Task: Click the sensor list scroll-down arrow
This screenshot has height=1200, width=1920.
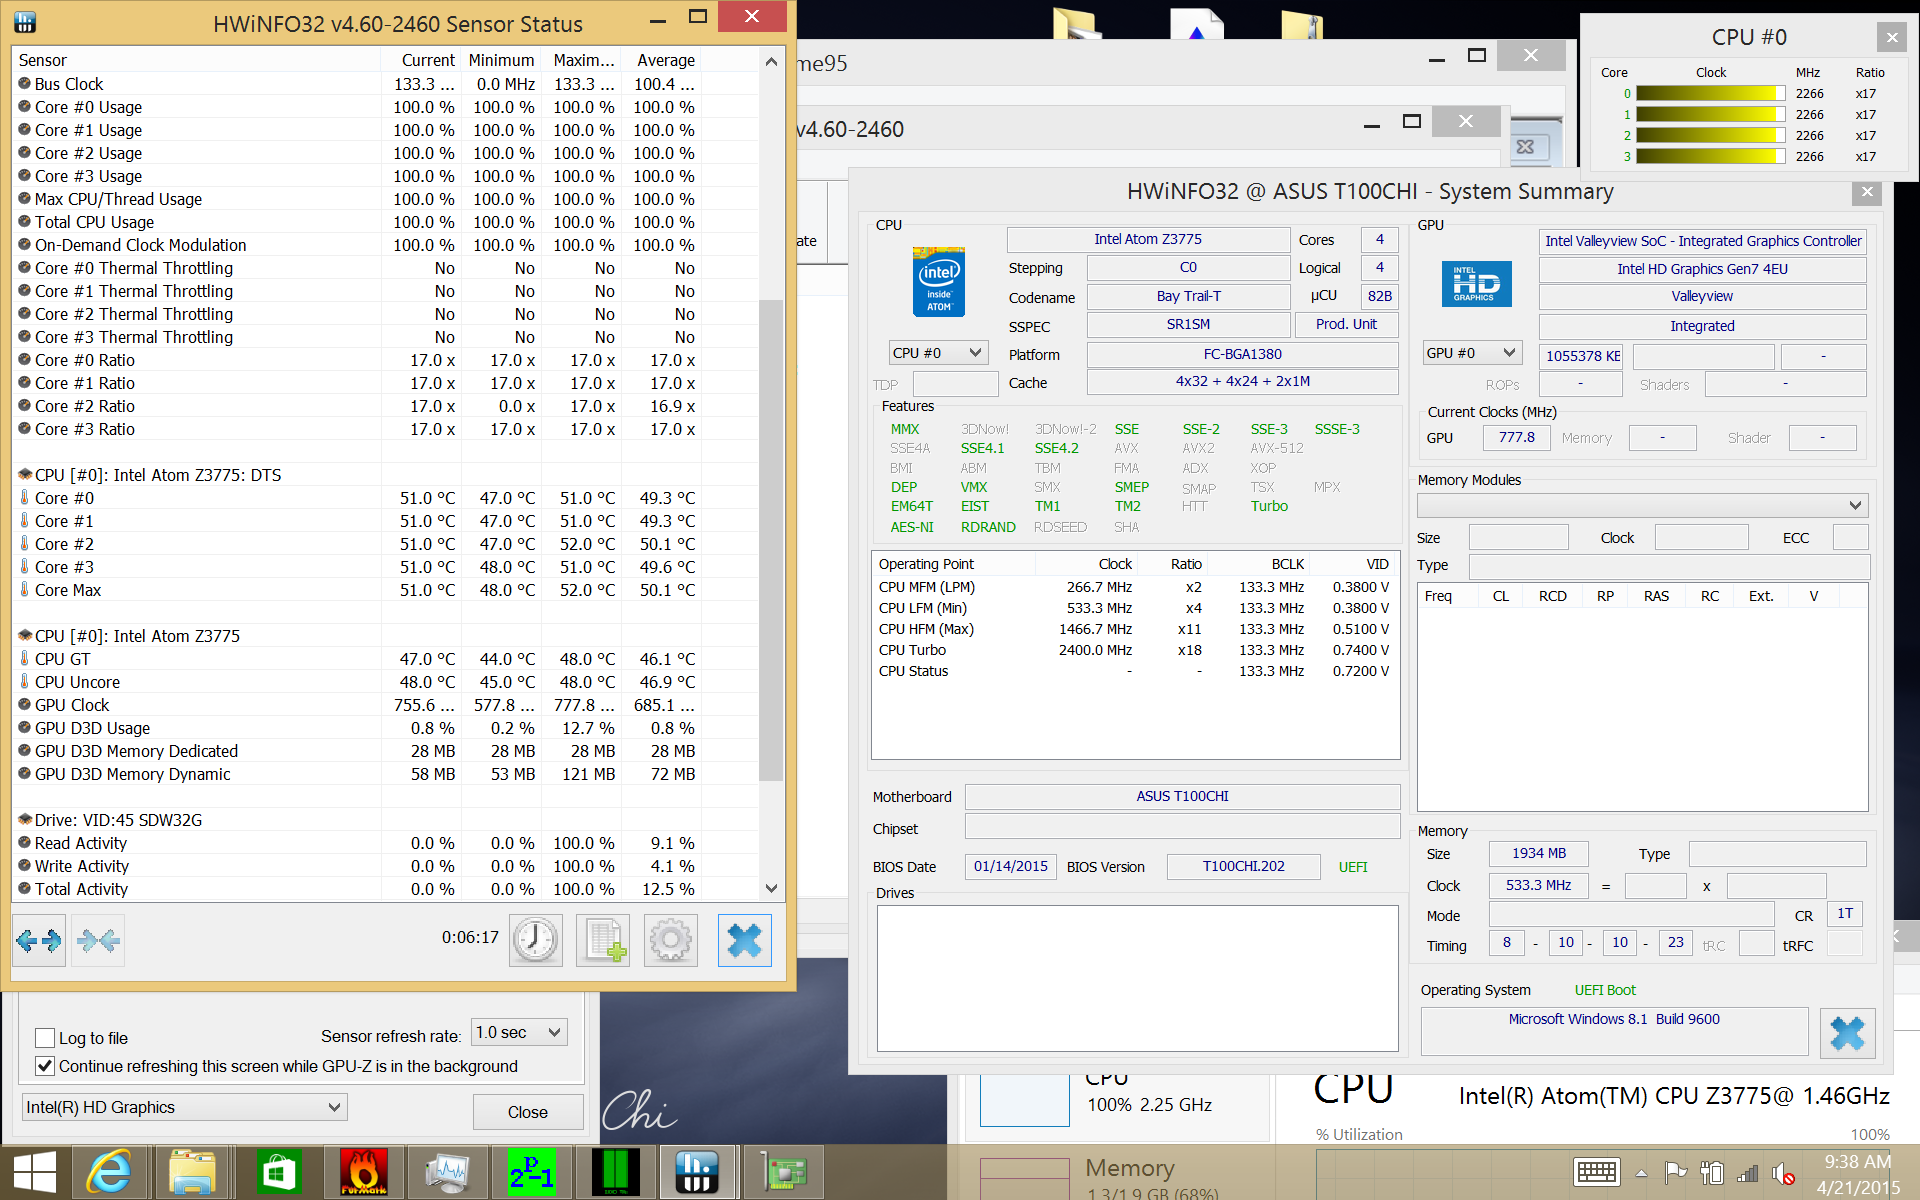Action: pos(771,888)
